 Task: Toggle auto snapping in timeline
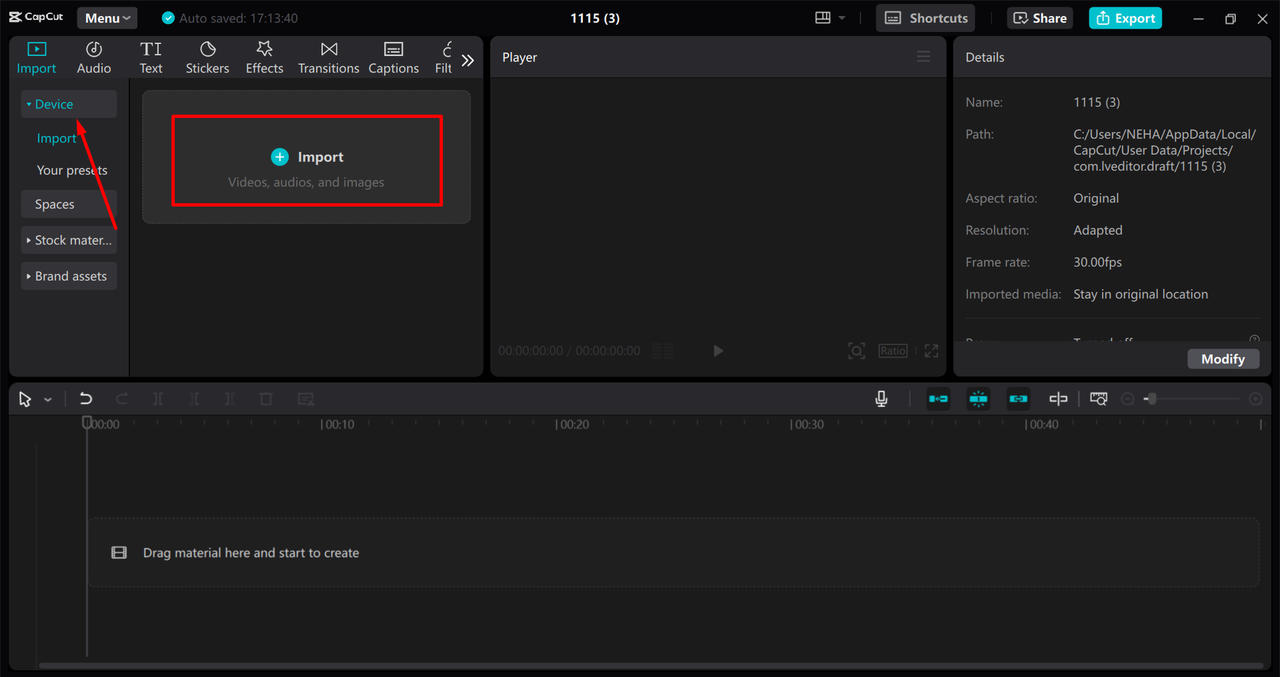[x=978, y=399]
